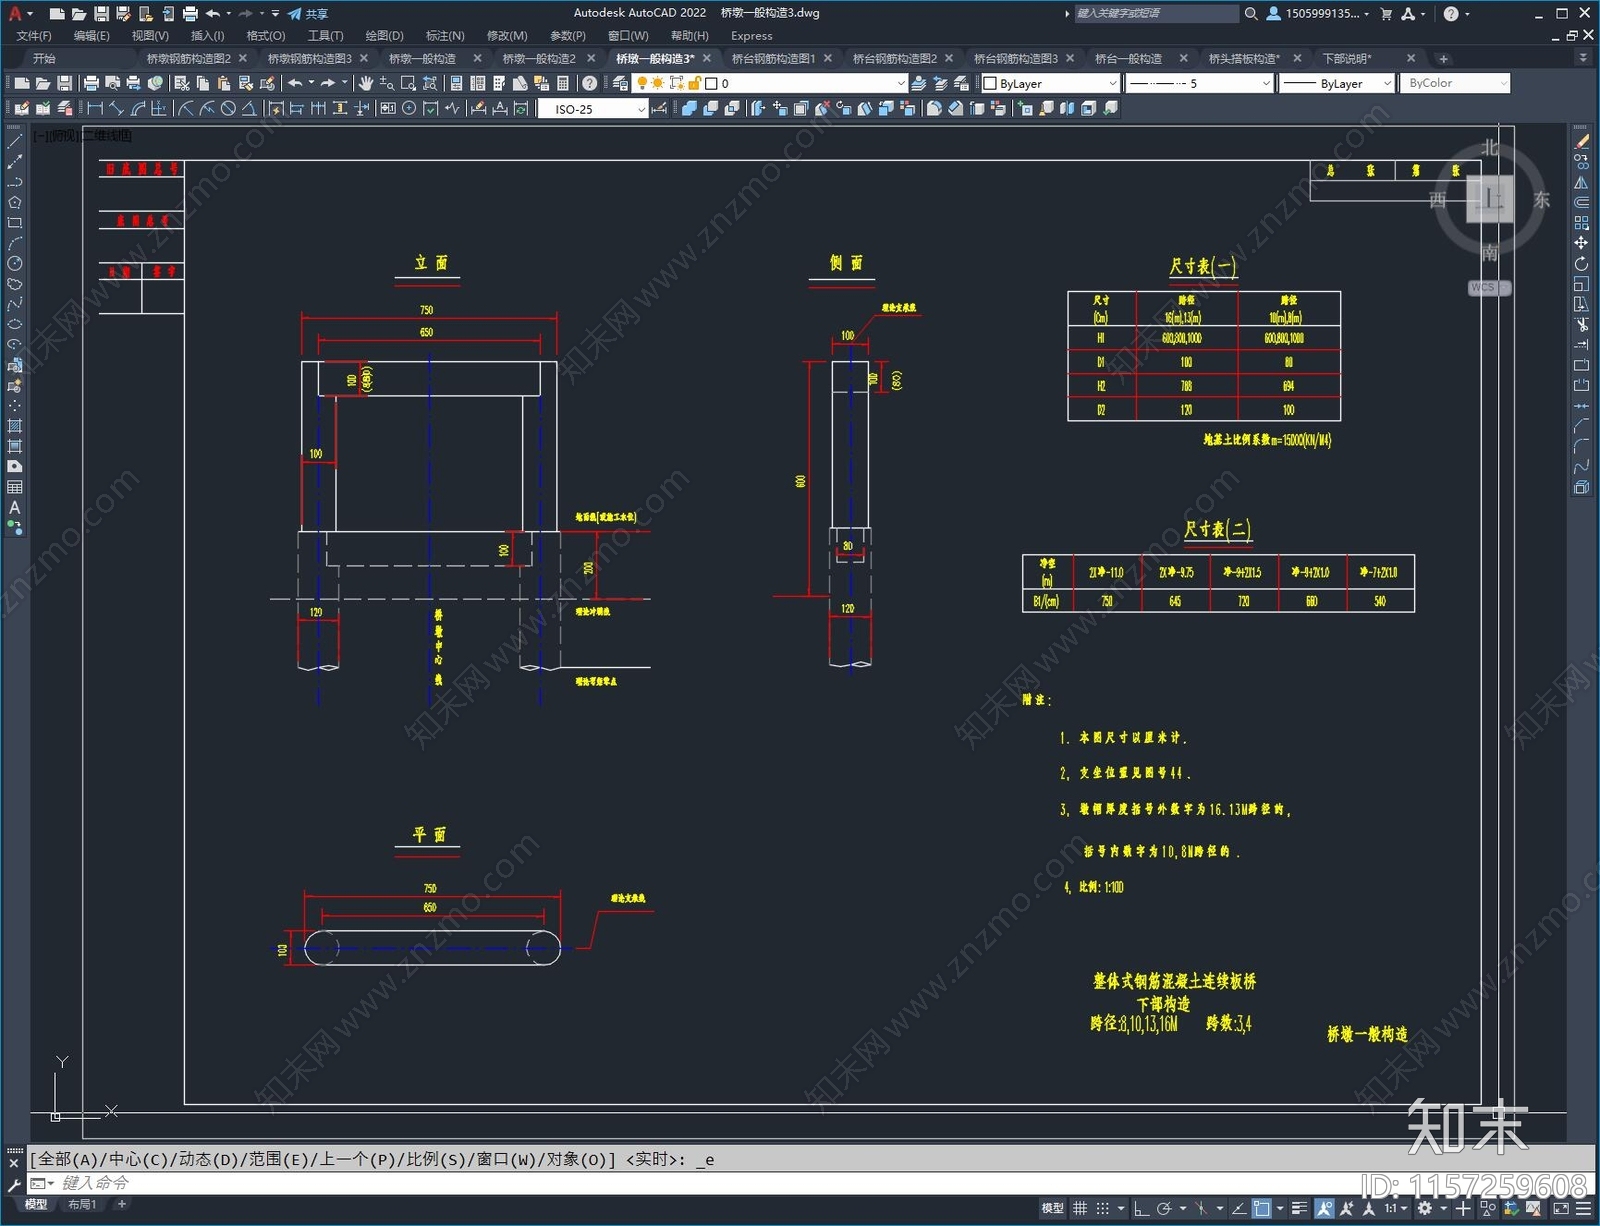Toggle annotation visibility in status bar
Image resolution: width=1600 pixels, height=1226 pixels.
pos(1325,1209)
